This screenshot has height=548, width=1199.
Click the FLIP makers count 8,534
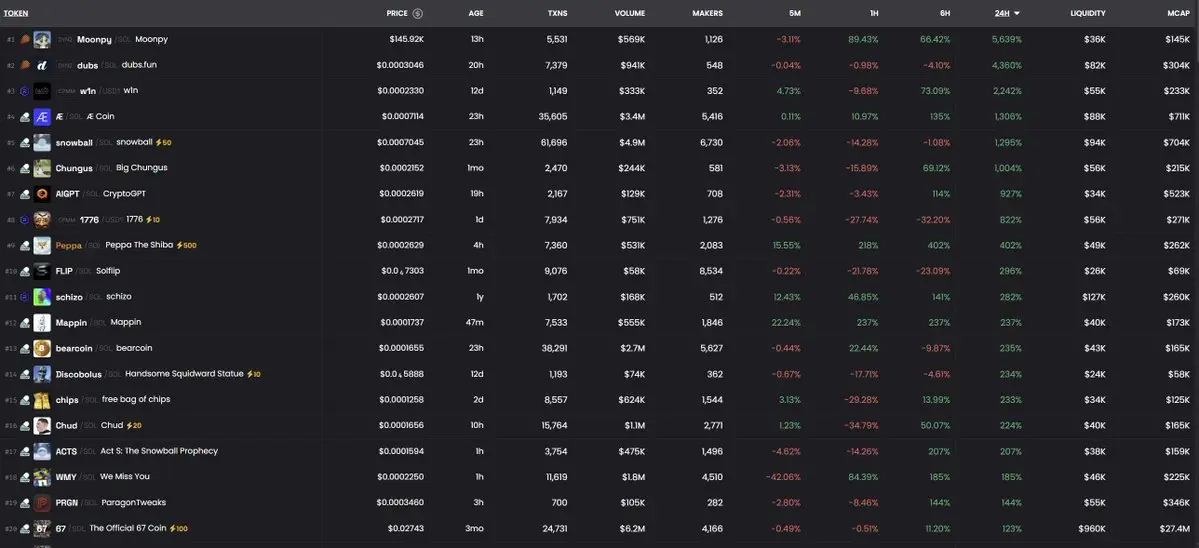click(x=711, y=271)
